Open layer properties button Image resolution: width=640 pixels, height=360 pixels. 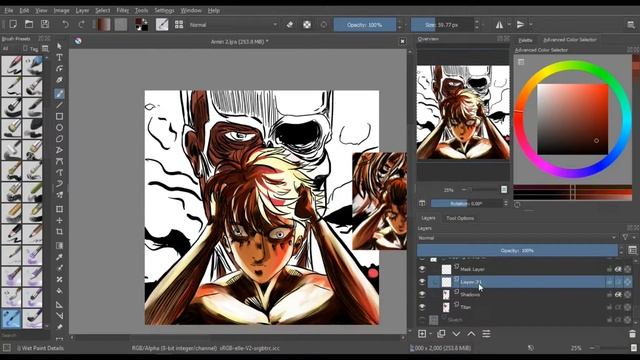pyautogui.click(x=487, y=334)
